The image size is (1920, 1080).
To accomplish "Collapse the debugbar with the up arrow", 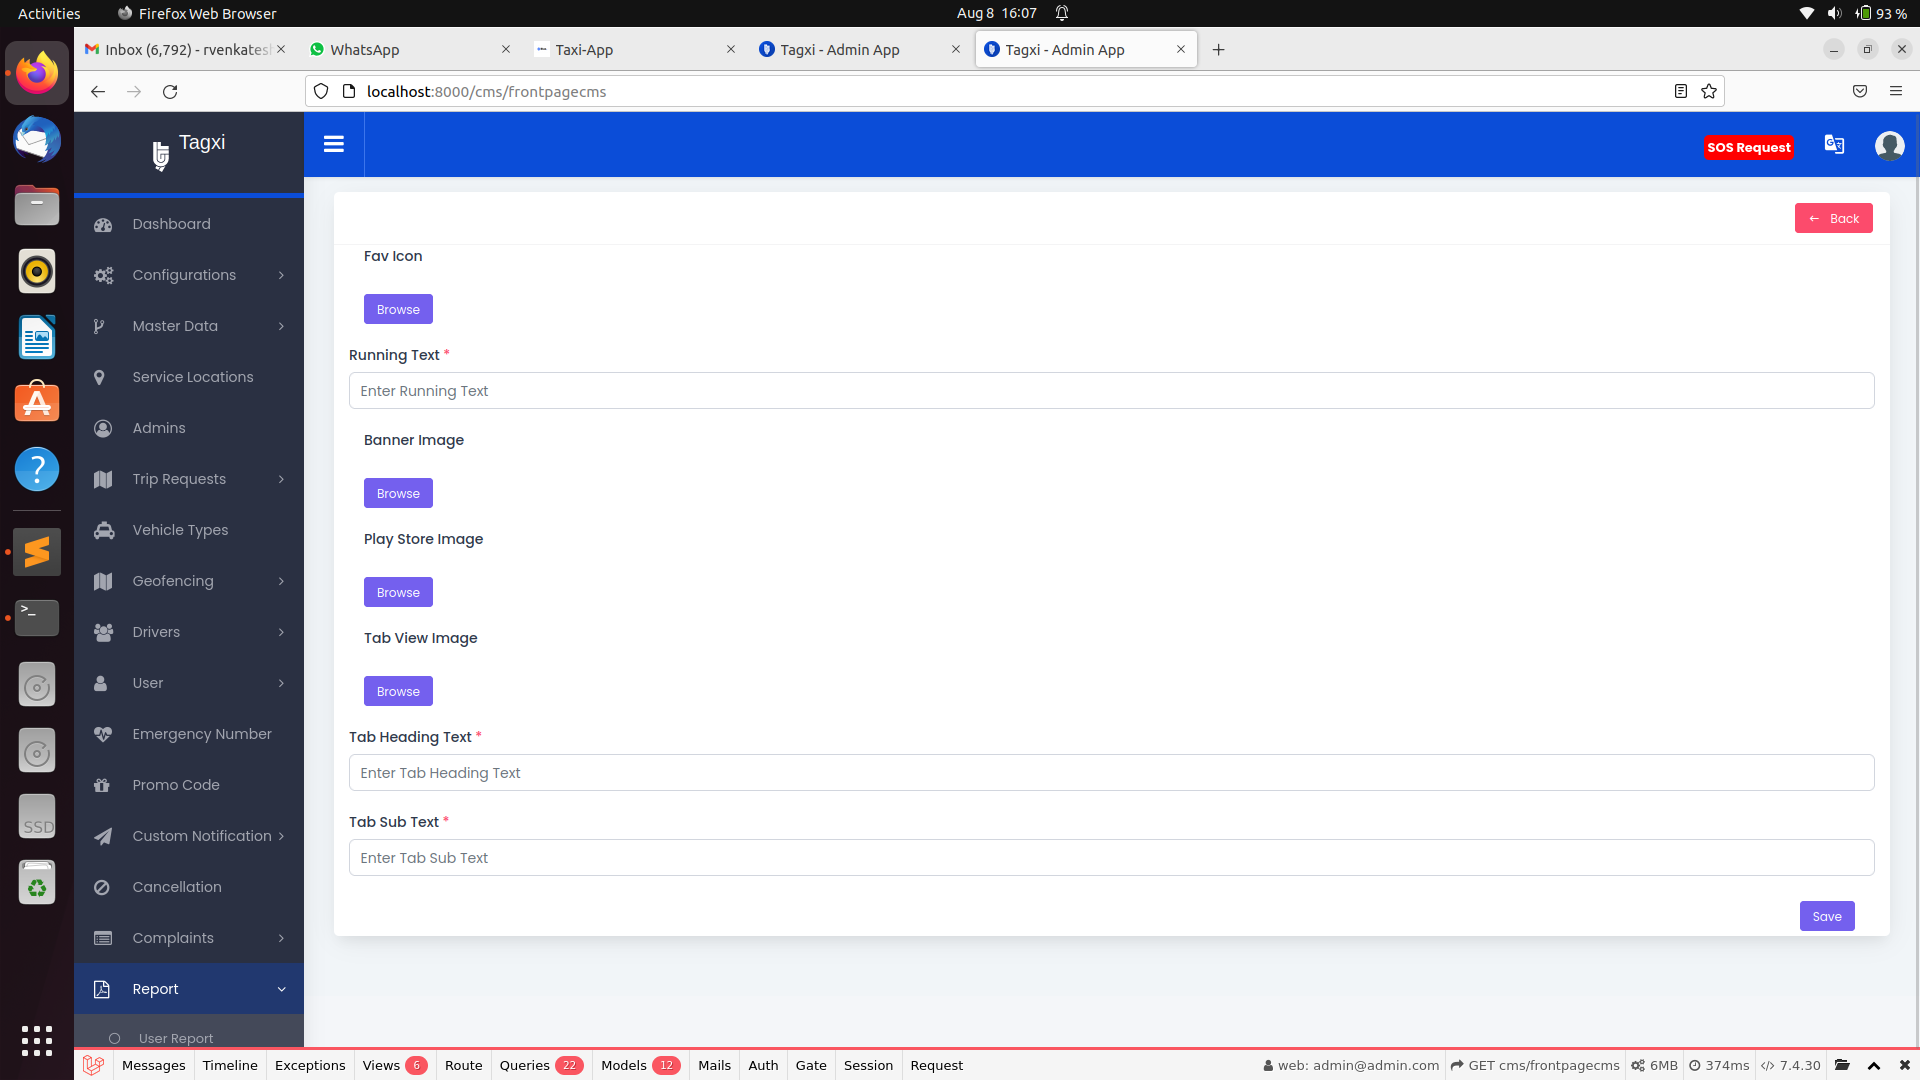I will coord(1874,1065).
